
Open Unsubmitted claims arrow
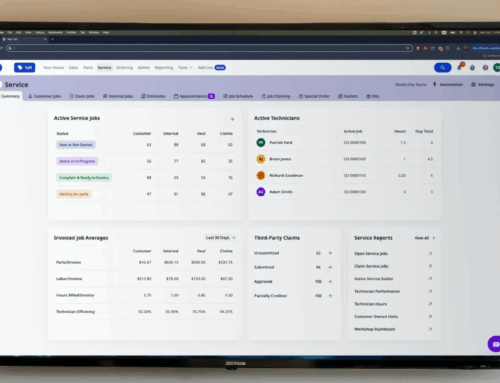(x=330, y=253)
